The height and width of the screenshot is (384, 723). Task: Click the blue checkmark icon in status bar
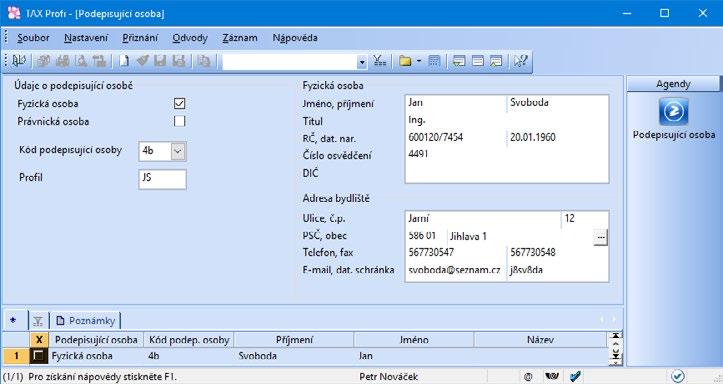tap(575, 377)
